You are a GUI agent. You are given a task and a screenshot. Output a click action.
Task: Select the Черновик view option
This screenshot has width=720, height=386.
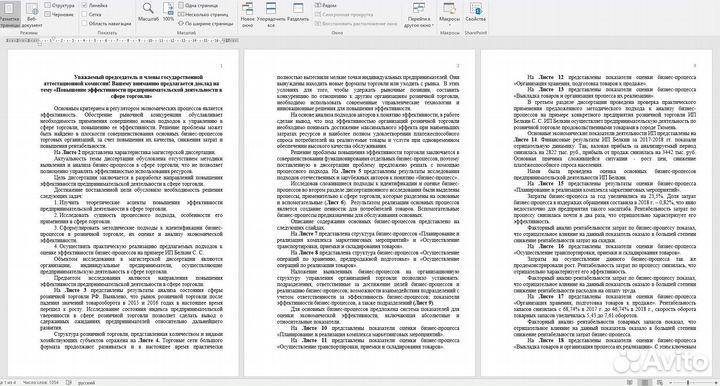[x=59, y=14]
